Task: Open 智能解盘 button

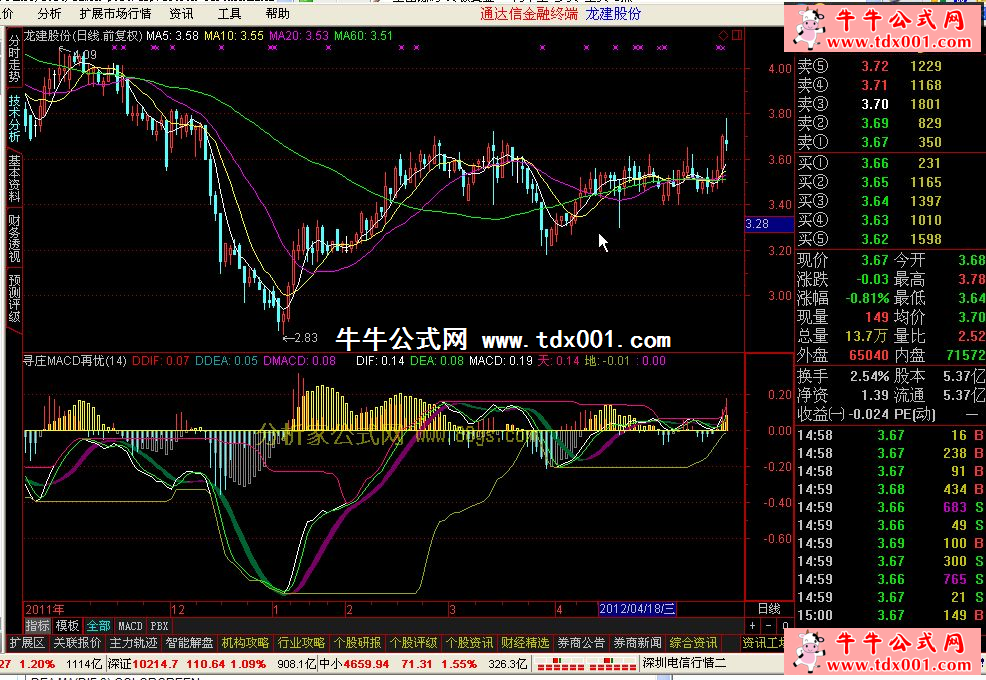Action: pyautogui.click(x=189, y=643)
